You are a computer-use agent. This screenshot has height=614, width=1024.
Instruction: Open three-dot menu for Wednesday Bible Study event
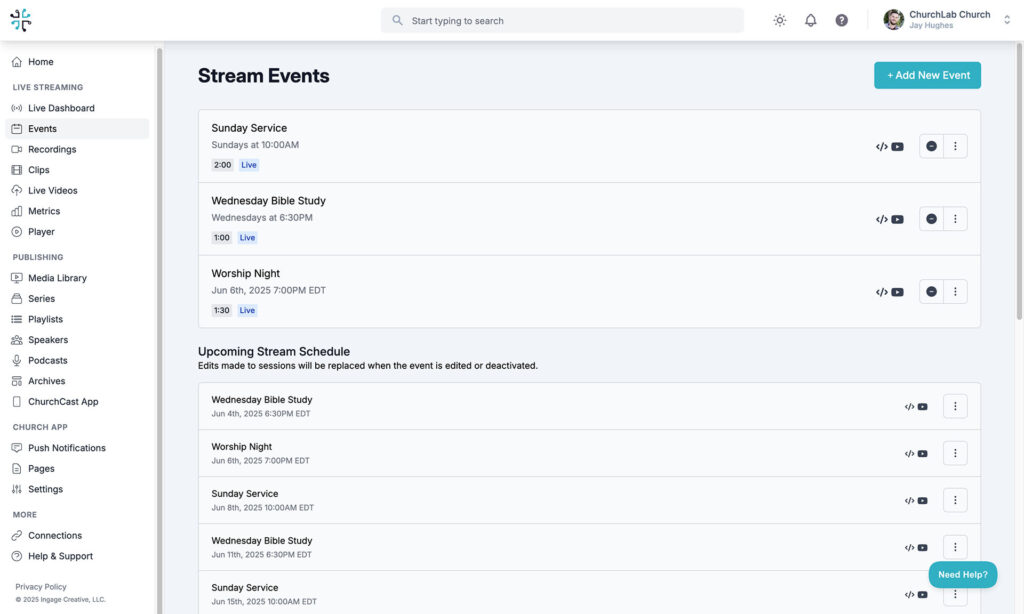(955, 219)
